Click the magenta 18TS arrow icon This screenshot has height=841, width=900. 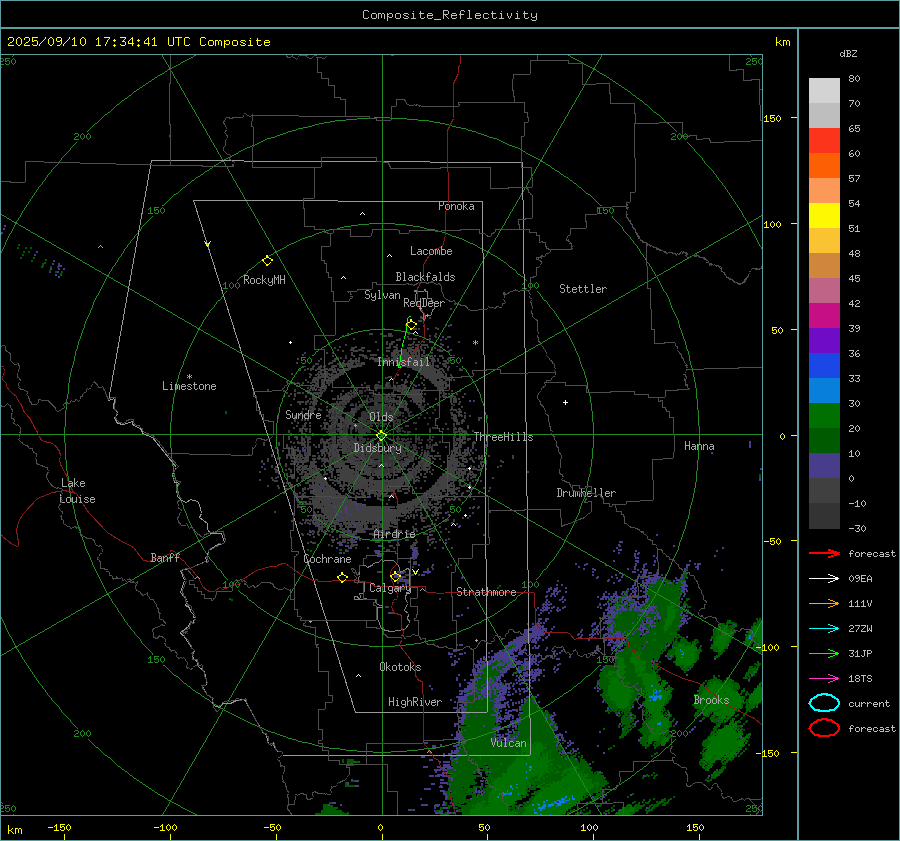click(824, 679)
